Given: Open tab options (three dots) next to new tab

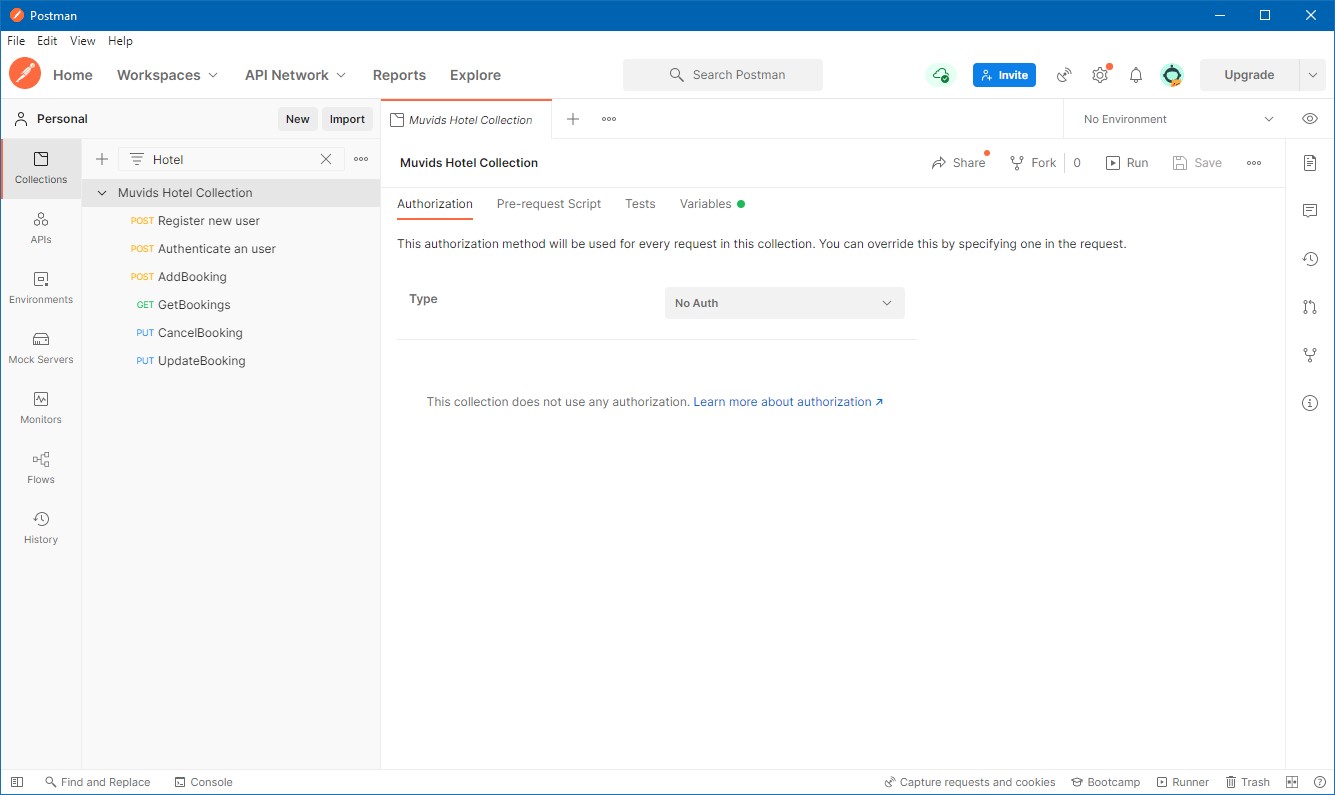Looking at the screenshot, I should pyautogui.click(x=609, y=119).
